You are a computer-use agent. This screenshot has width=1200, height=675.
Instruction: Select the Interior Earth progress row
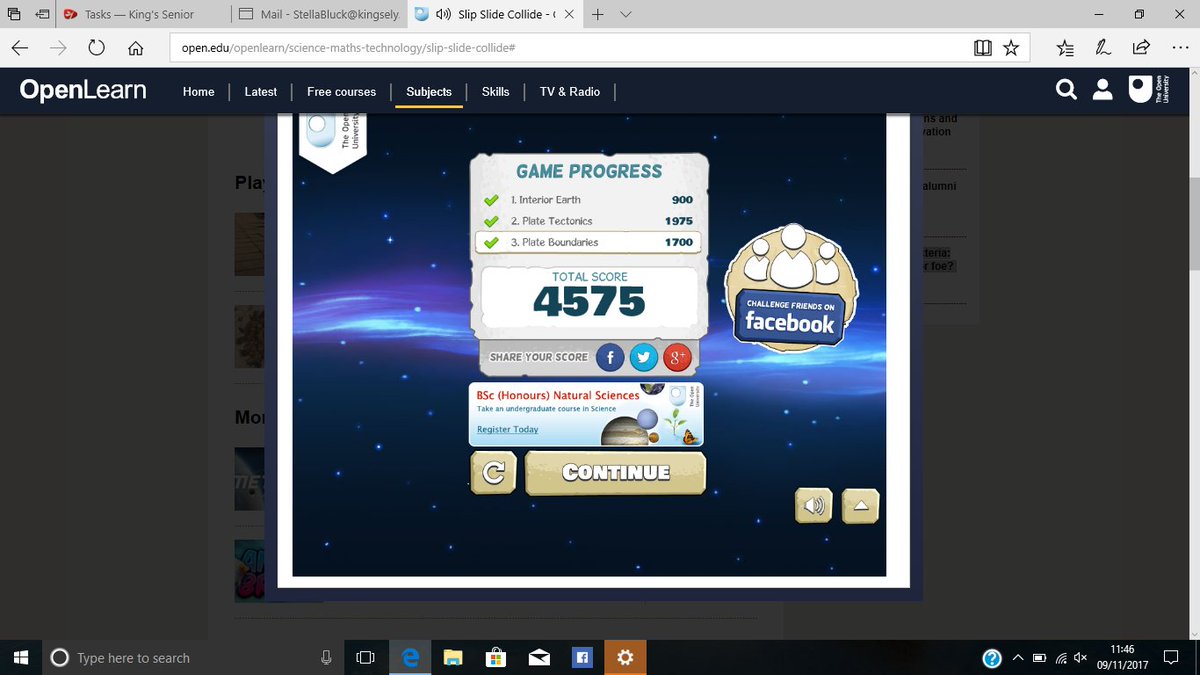coord(590,200)
